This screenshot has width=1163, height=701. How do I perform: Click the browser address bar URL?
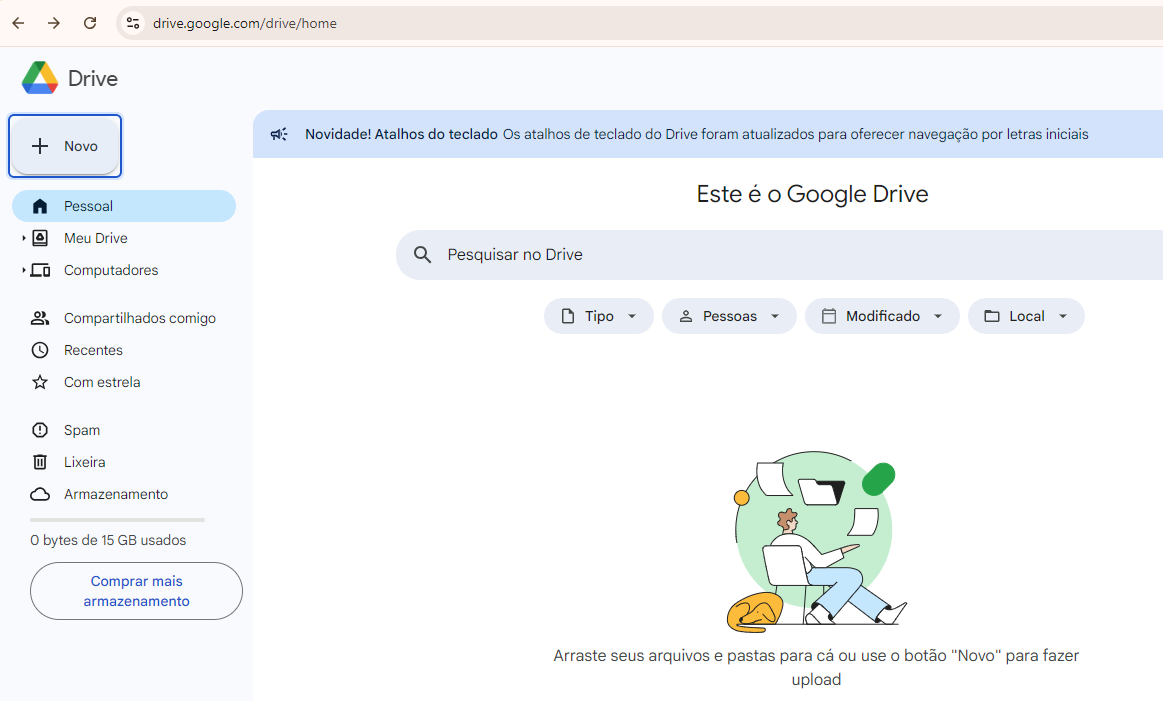click(245, 23)
